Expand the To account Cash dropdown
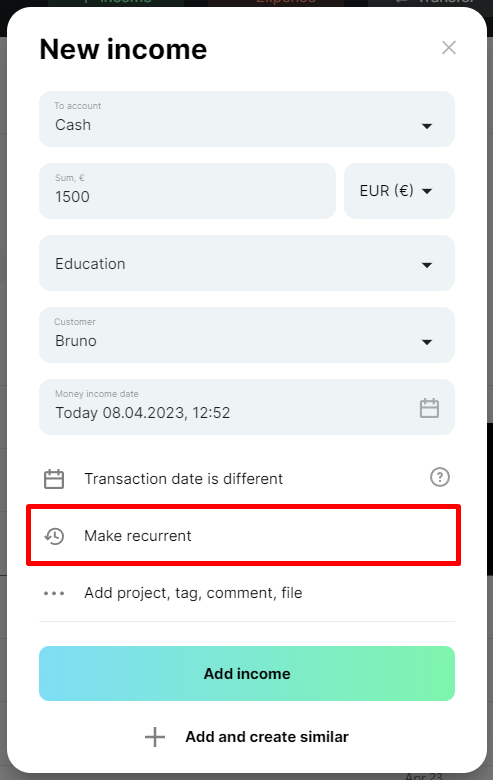The width and height of the screenshot is (493, 780). coord(247,119)
